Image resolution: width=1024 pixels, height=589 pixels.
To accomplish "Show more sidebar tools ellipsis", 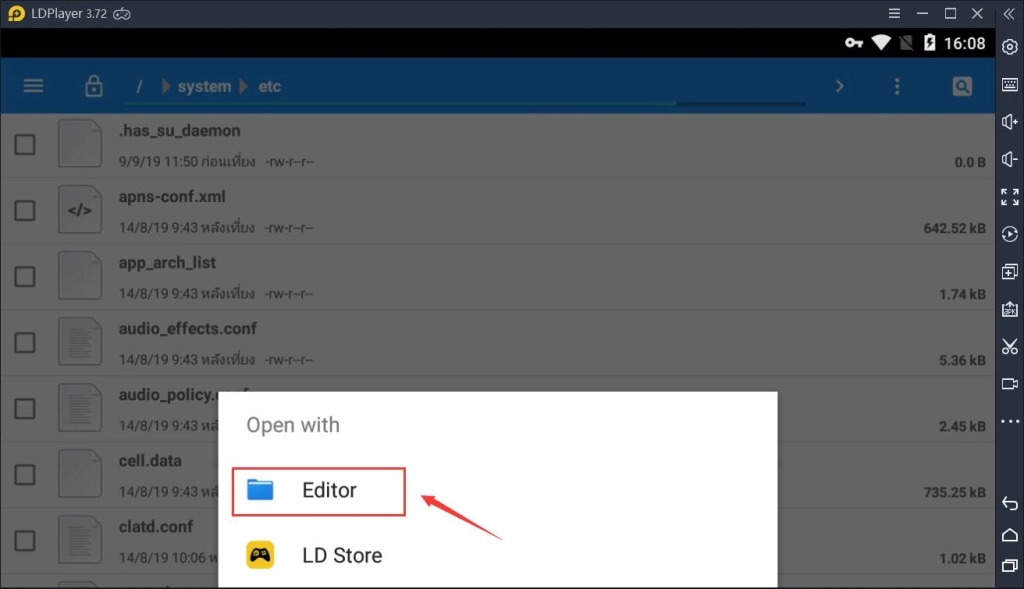I will 1010,421.
